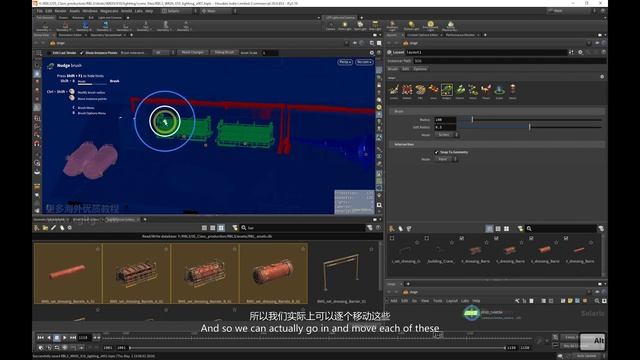The width and height of the screenshot is (640, 360).
Task: Open the Layout menu in the network editor
Action: coord(451,301)
